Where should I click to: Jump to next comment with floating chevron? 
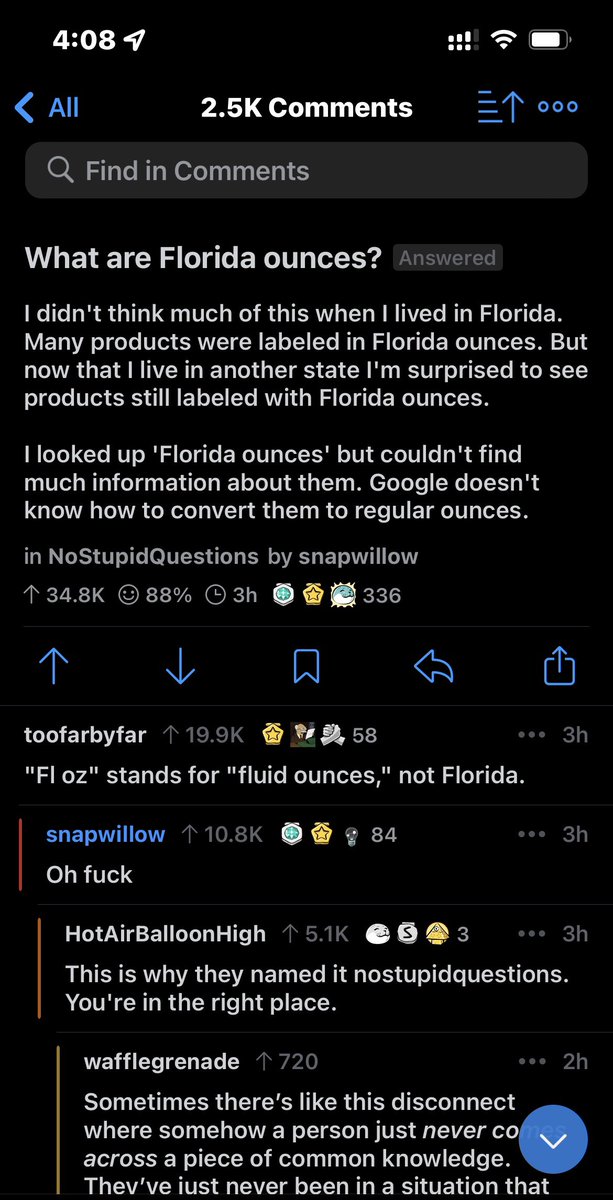click(553, 1139)
